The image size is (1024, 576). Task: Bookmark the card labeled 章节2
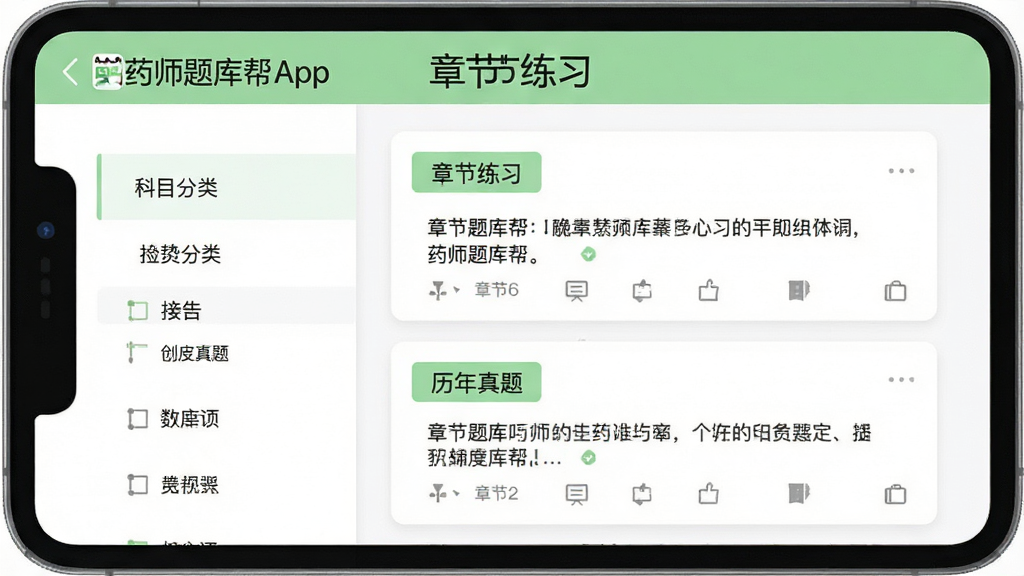[x=799, y=494]
